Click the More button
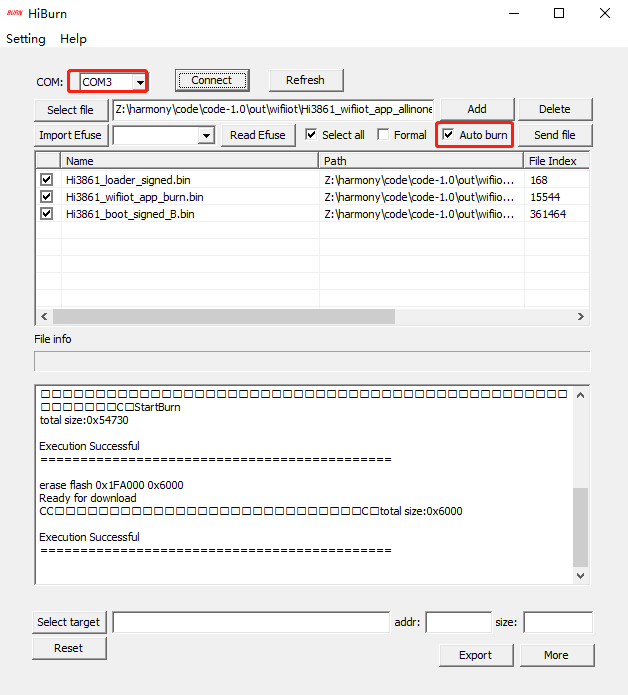The width and height of the screenshot is (628, 695). click(x=557, y=655)
